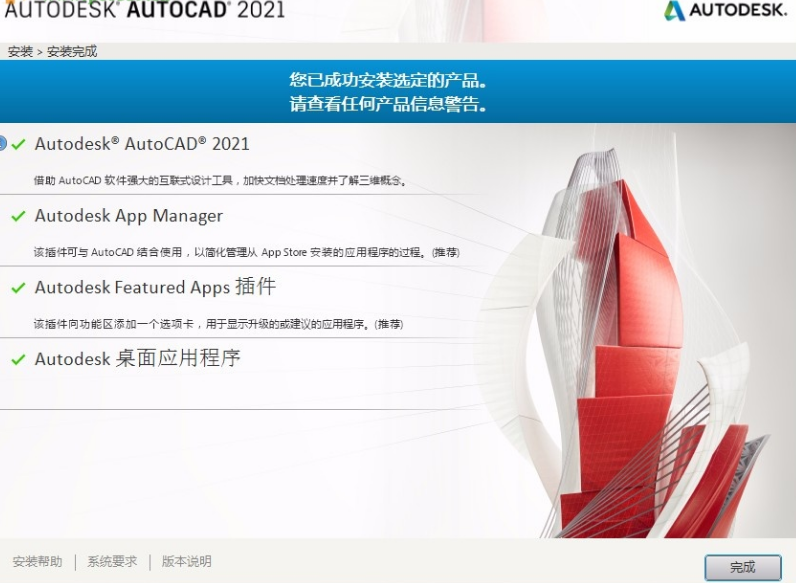The image size is (796, 583).
Task: Click the Autodesk logo in the header
Action: click(x=725, y=10)
